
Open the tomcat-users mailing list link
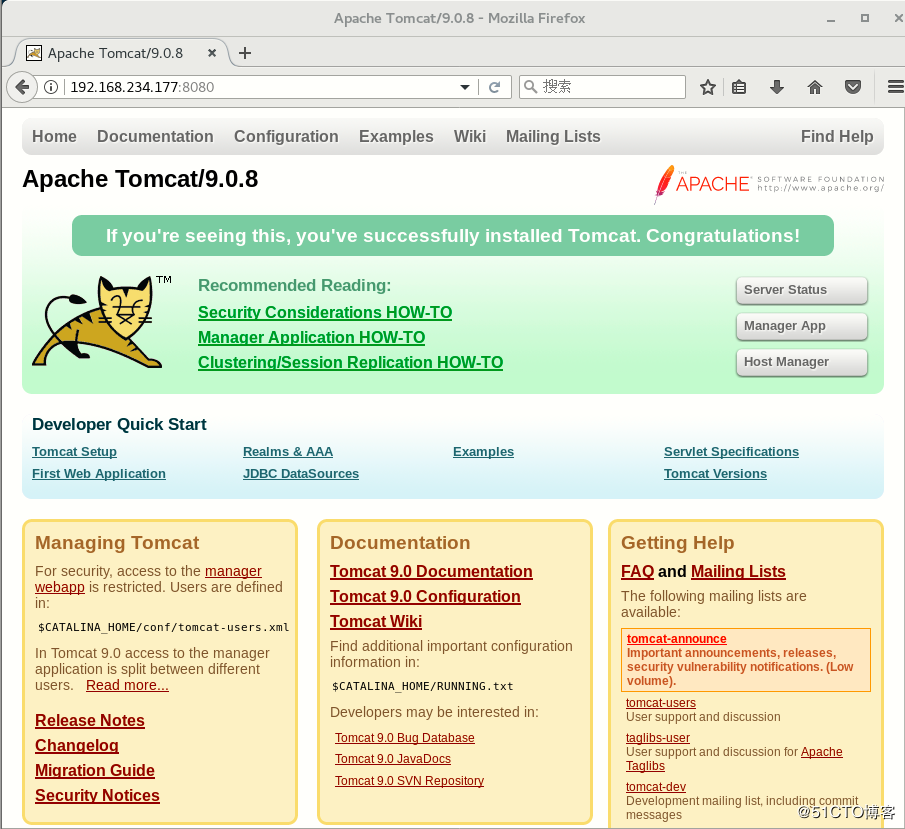point(661,703)
